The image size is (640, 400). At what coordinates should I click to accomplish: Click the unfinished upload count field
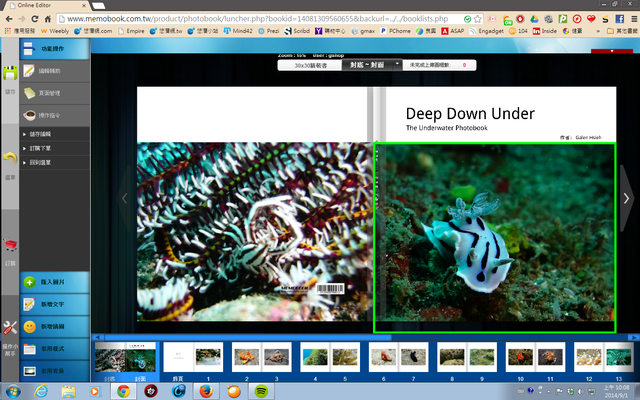pos(439,65)
